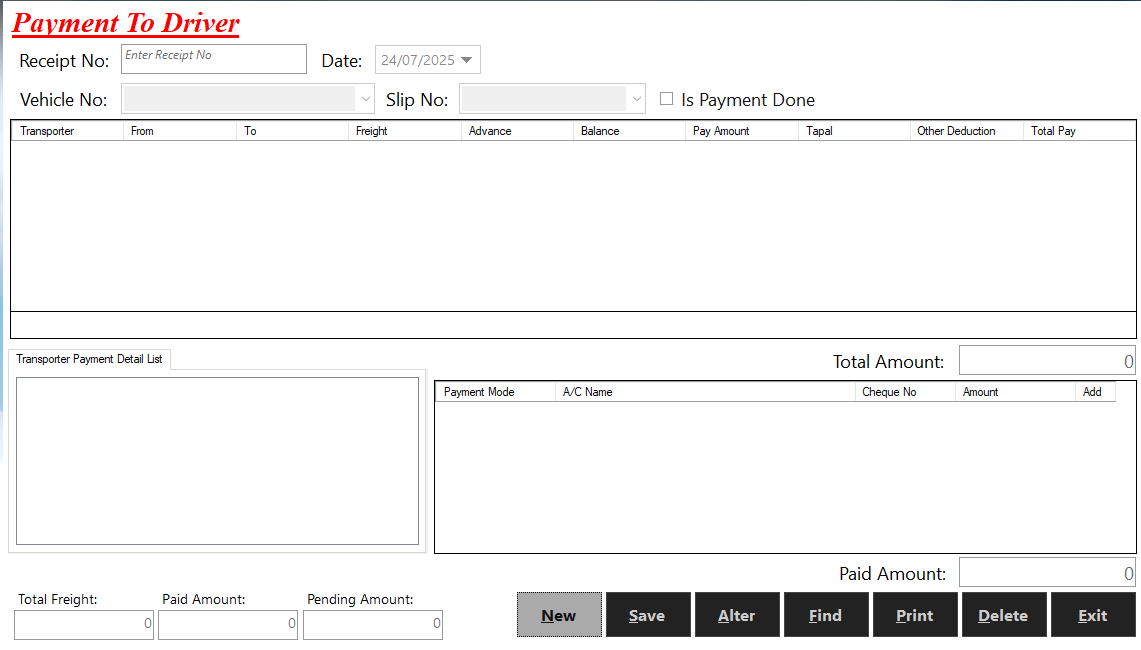Click the Add column header
This screenshot has width=1141, height=650.
pyautogui.click(x=1094, y=392)
